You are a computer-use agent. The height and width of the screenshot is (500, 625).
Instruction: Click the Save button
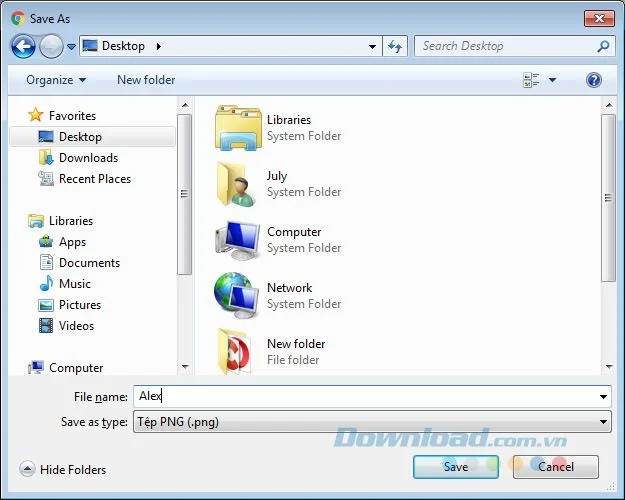(x=456, y=467)
